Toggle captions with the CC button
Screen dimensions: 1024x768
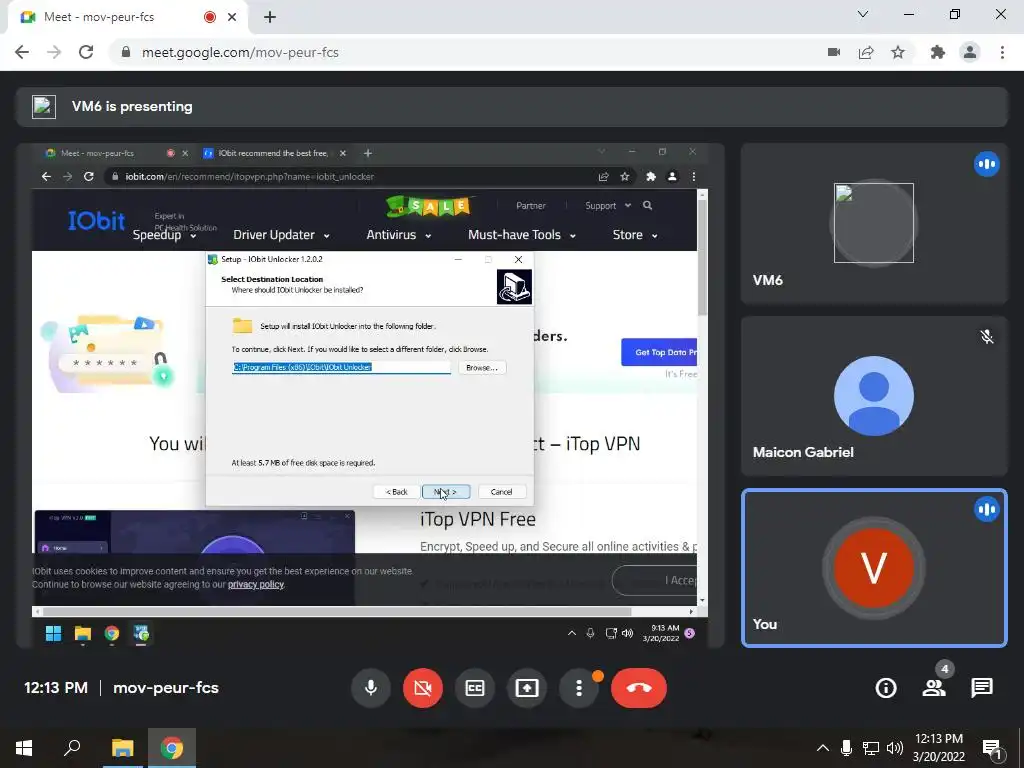tap(475, 688)
